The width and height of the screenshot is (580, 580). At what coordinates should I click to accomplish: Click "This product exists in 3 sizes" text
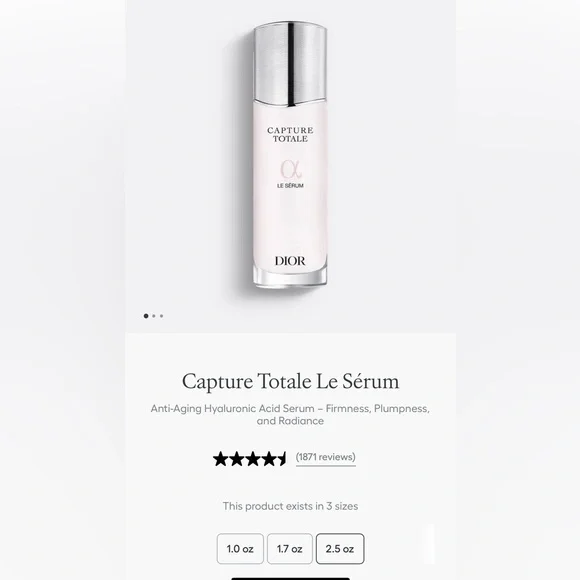click(290, 506)
